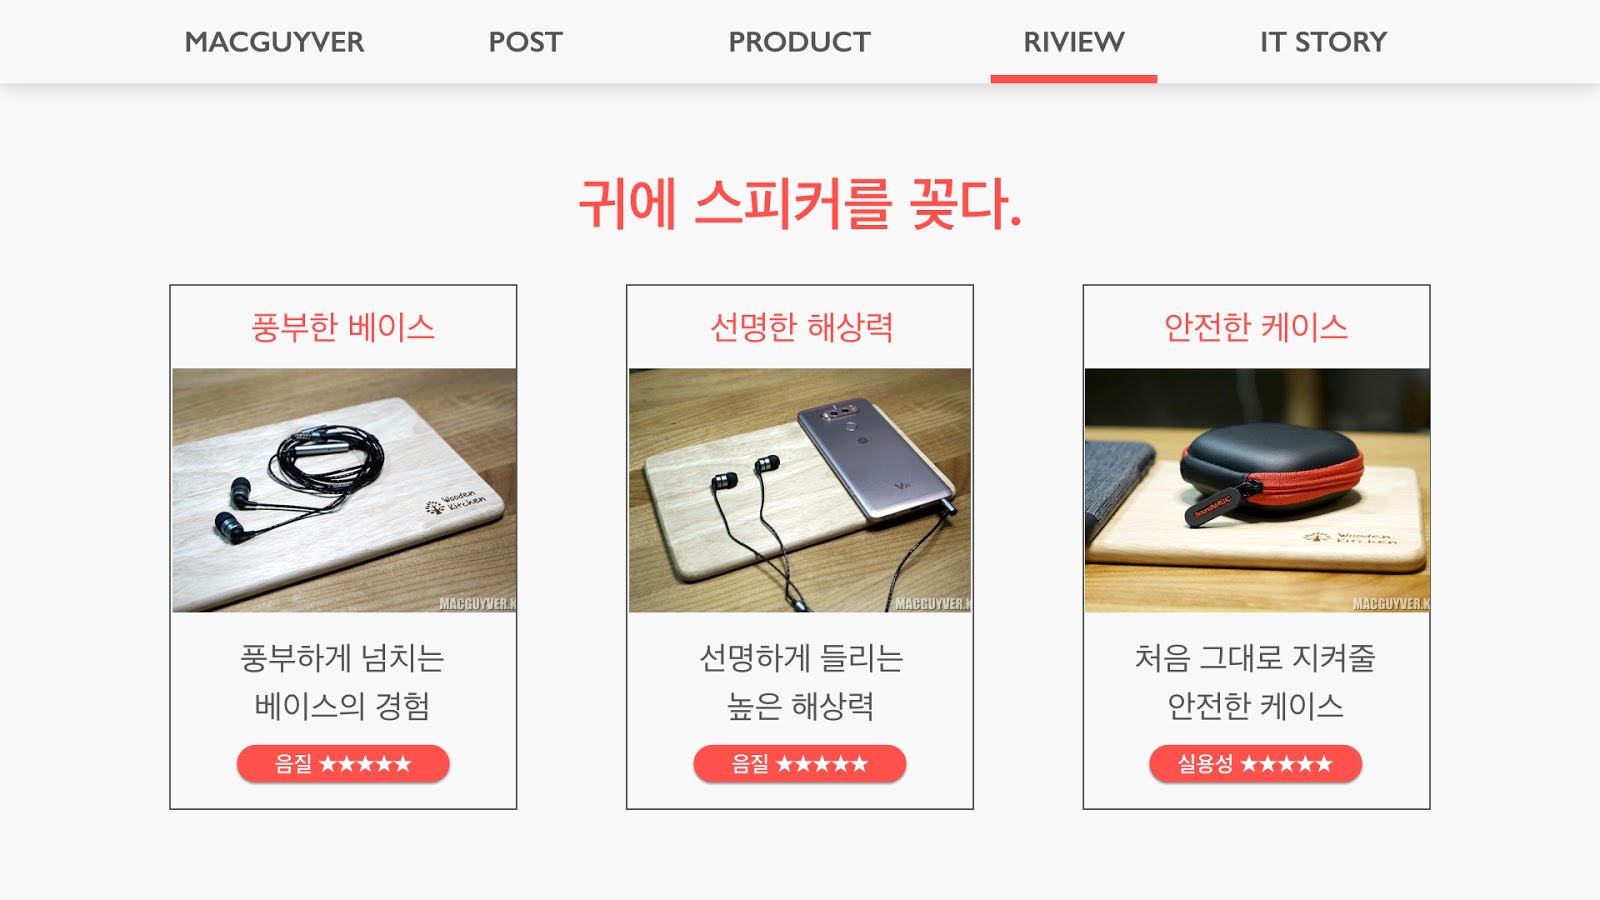Viewport: 1600px width, 900px height.
Task: Click the 선명한 해상력 card title
Action: pos(801,327)
